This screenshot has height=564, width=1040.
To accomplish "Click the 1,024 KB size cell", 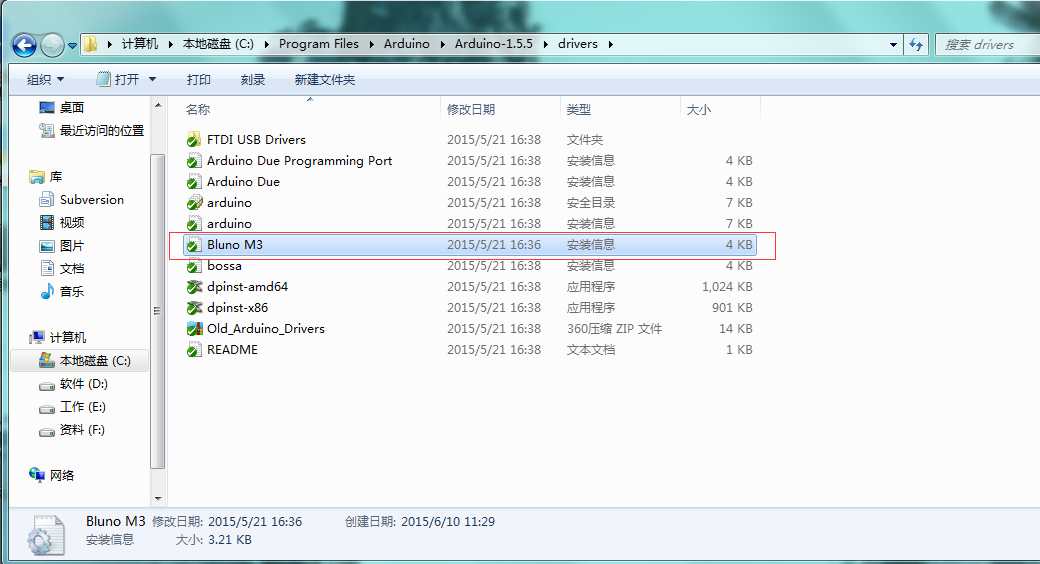I will tap(727, 287).
